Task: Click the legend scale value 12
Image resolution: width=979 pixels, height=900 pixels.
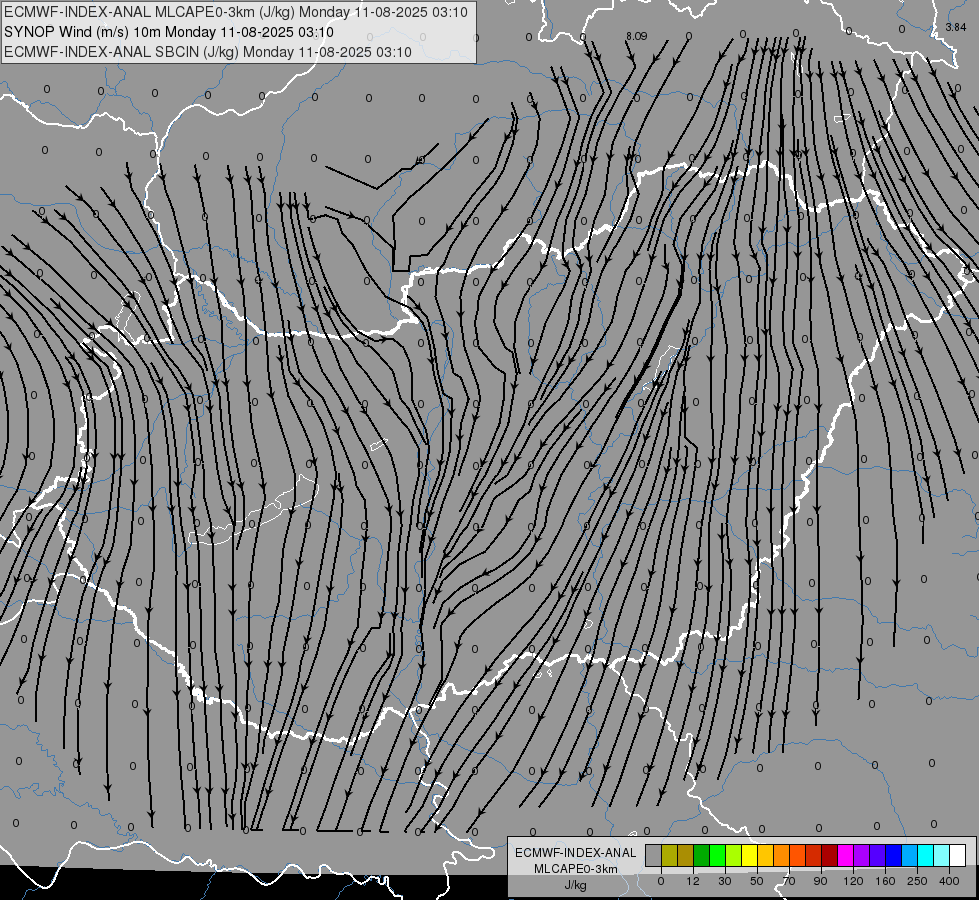Action: click(693, 881)
